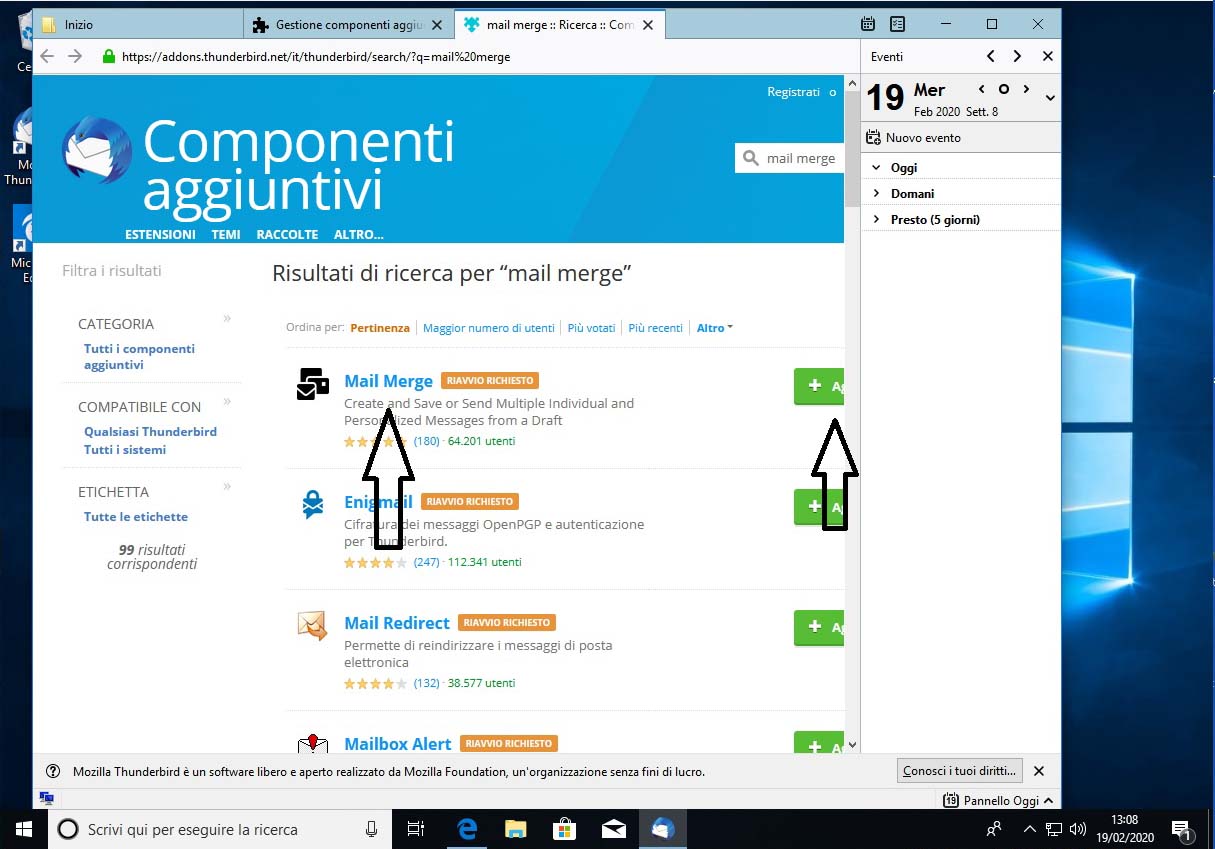Screen dimensions: 1215x849
Task: Click the Mail Redirect envelope icon
Action: click(x=313, y=626)
